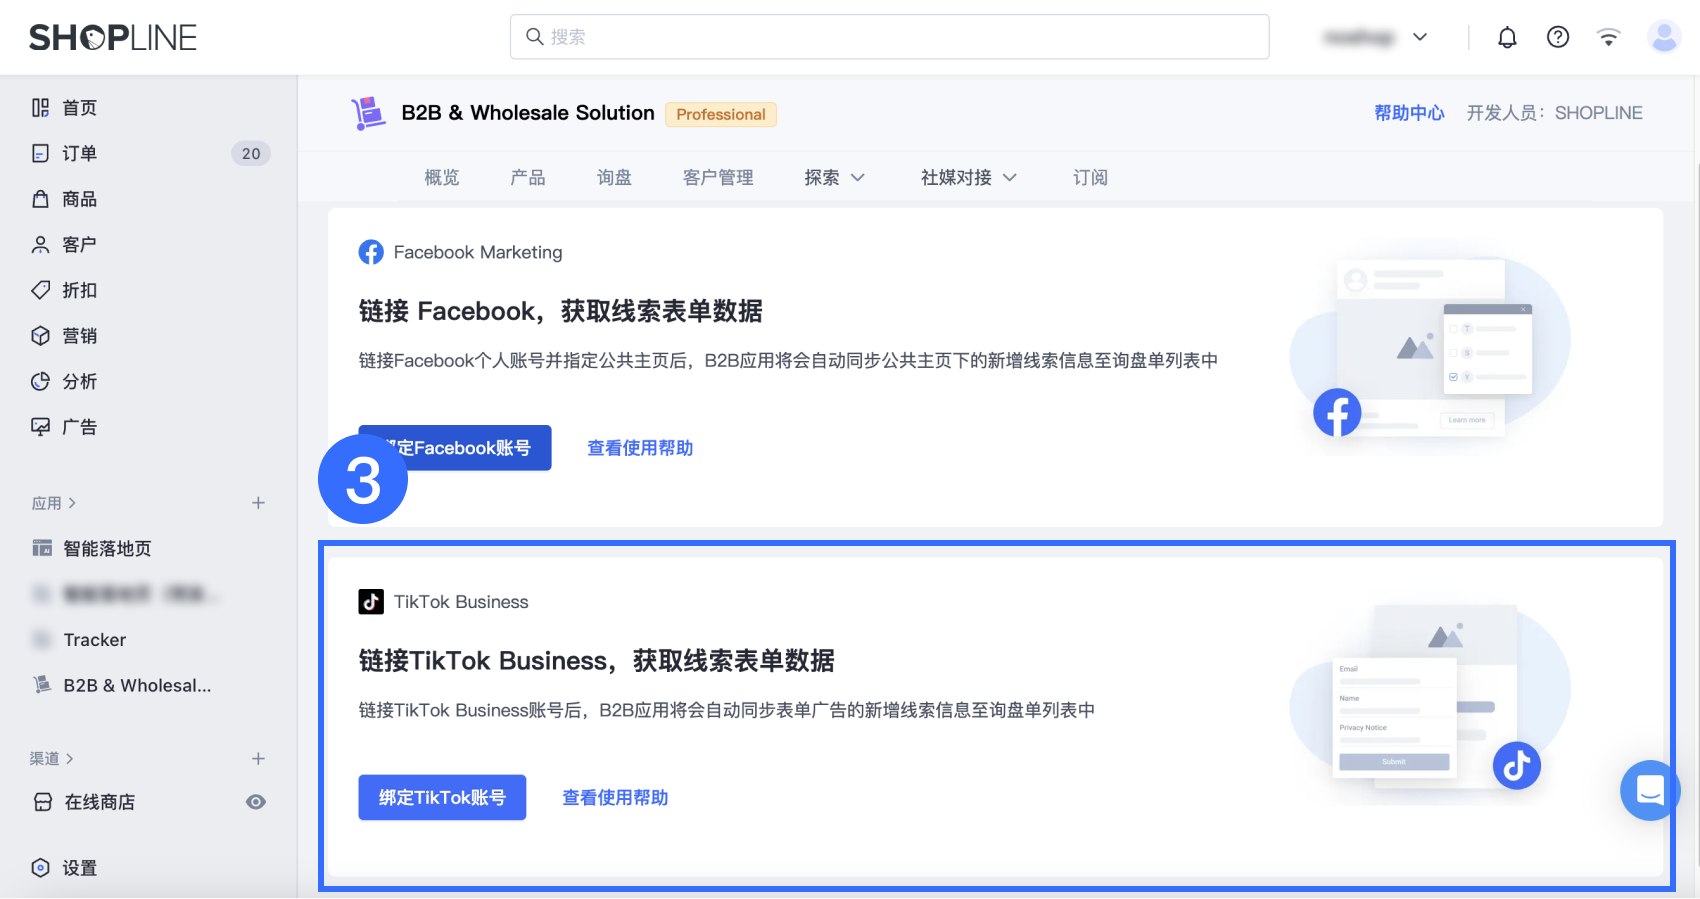1700x899 pixels.
Task: Click the Professional plan badge
Action: [x=721, y=114]
